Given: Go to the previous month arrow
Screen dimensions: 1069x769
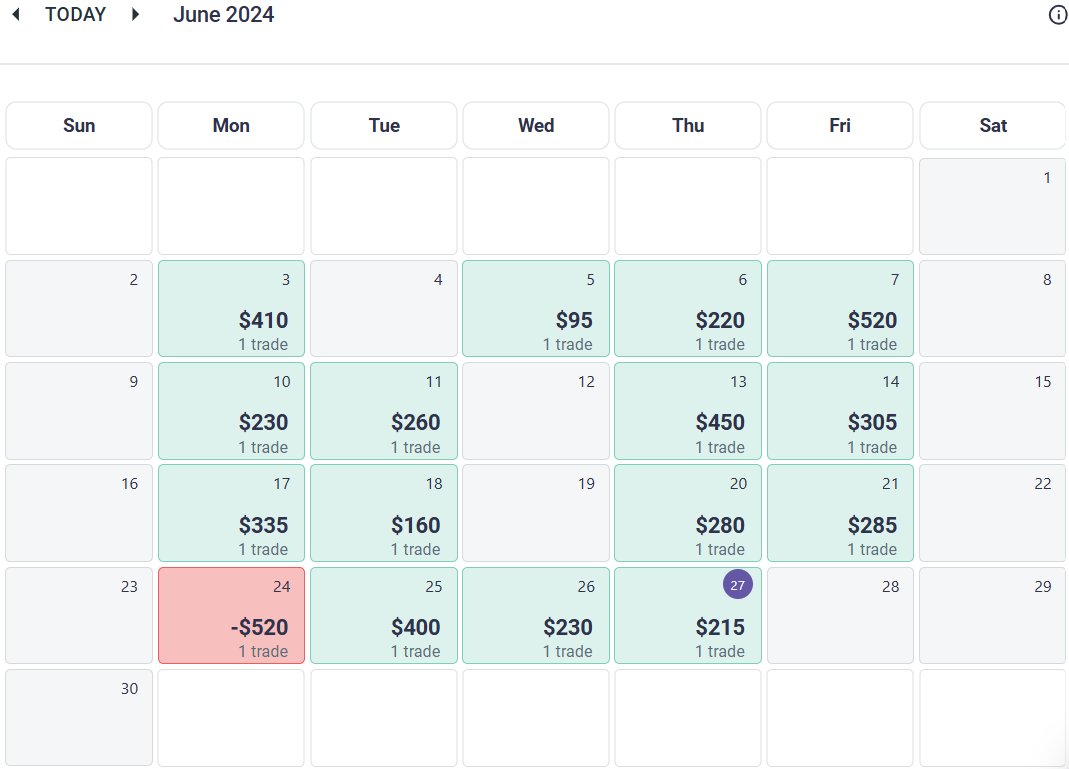Looking at the screenshot, I should 16,15.
